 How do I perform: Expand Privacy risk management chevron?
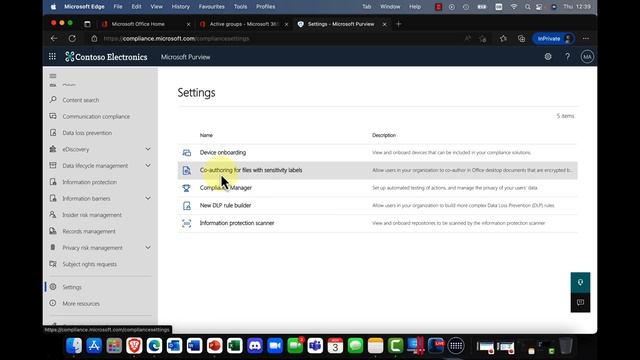click(148, 247)
